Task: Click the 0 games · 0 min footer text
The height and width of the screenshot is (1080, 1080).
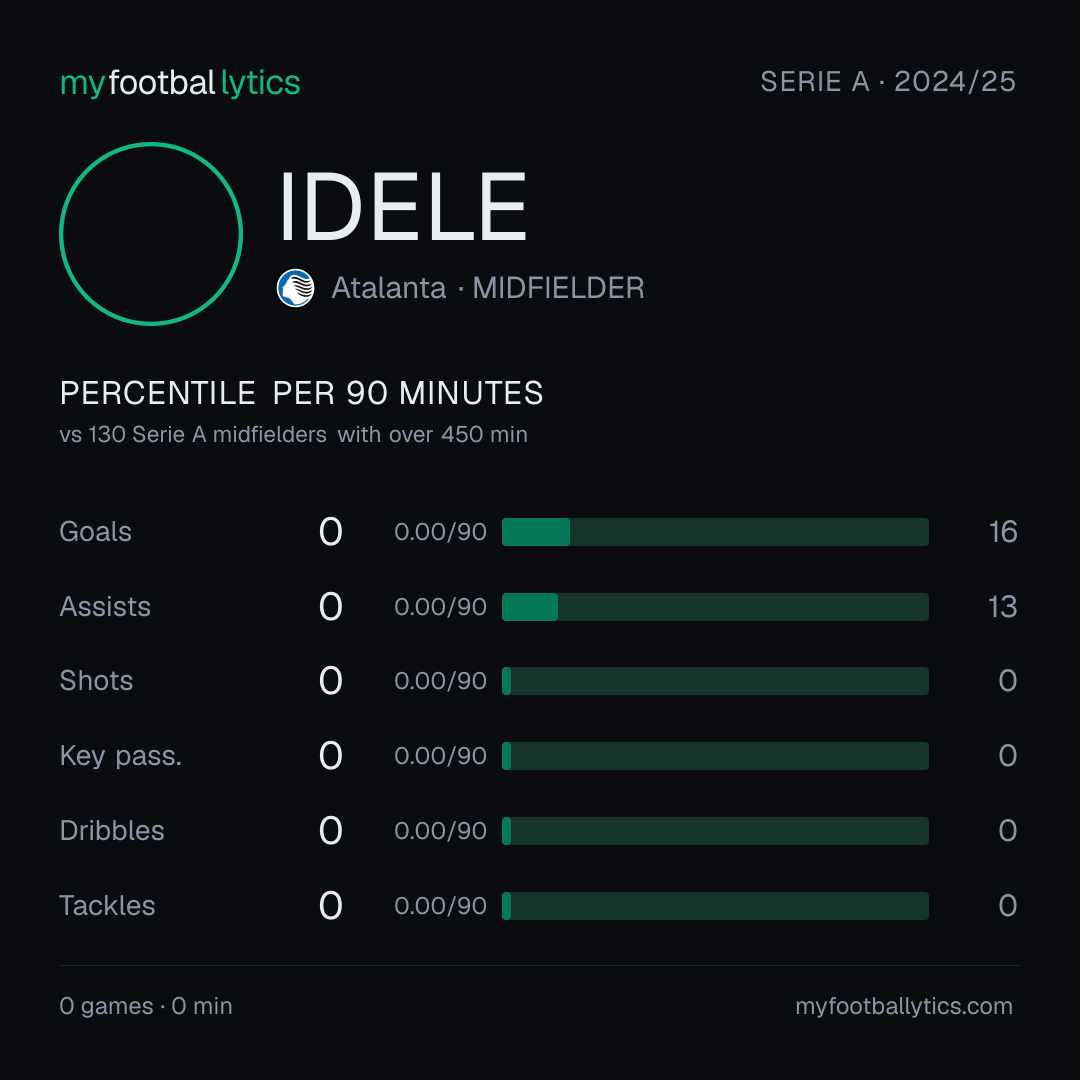Action: [145, 1006]
